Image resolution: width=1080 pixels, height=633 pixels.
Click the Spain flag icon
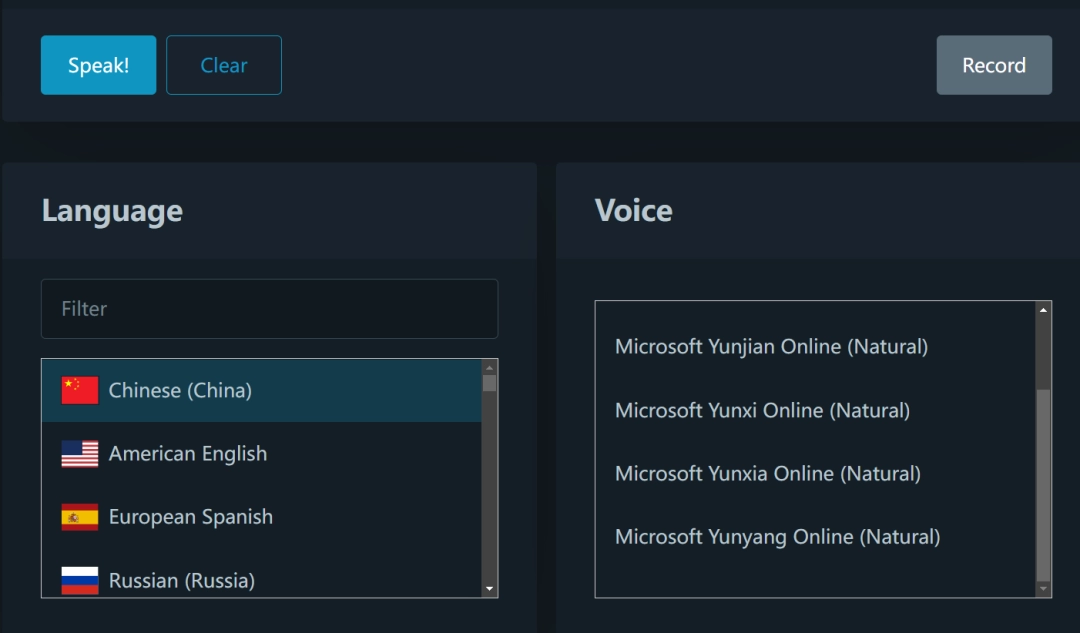(x=80, y=517)
